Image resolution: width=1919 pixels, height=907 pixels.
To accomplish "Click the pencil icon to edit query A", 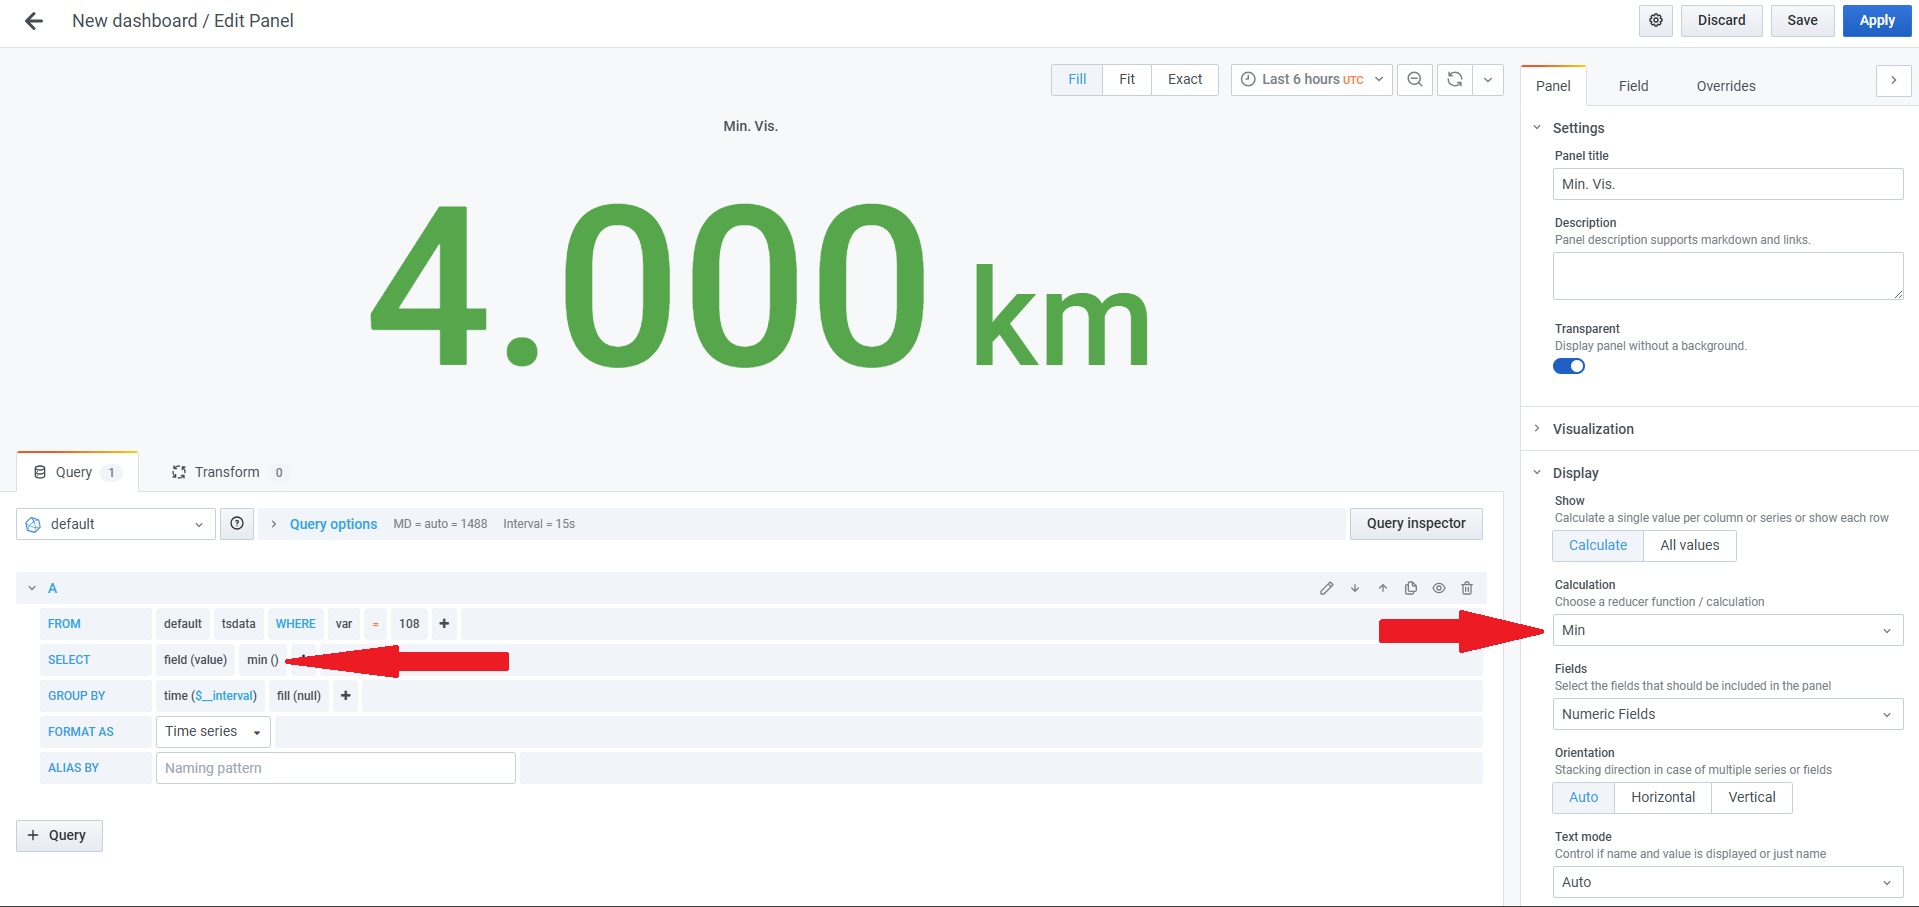I will point(1326,588).
